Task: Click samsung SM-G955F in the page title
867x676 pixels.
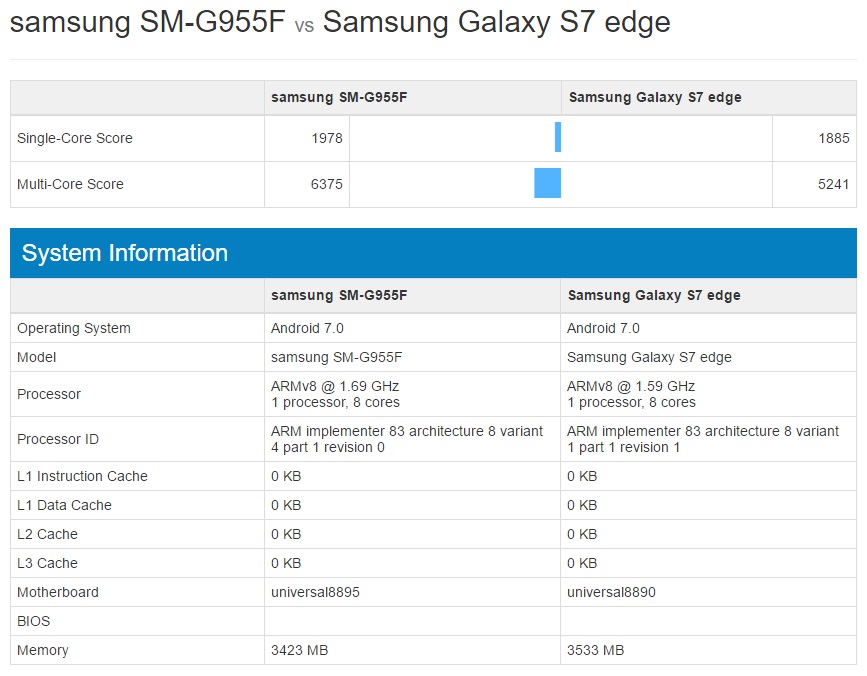Action: [x=148, y=24]
